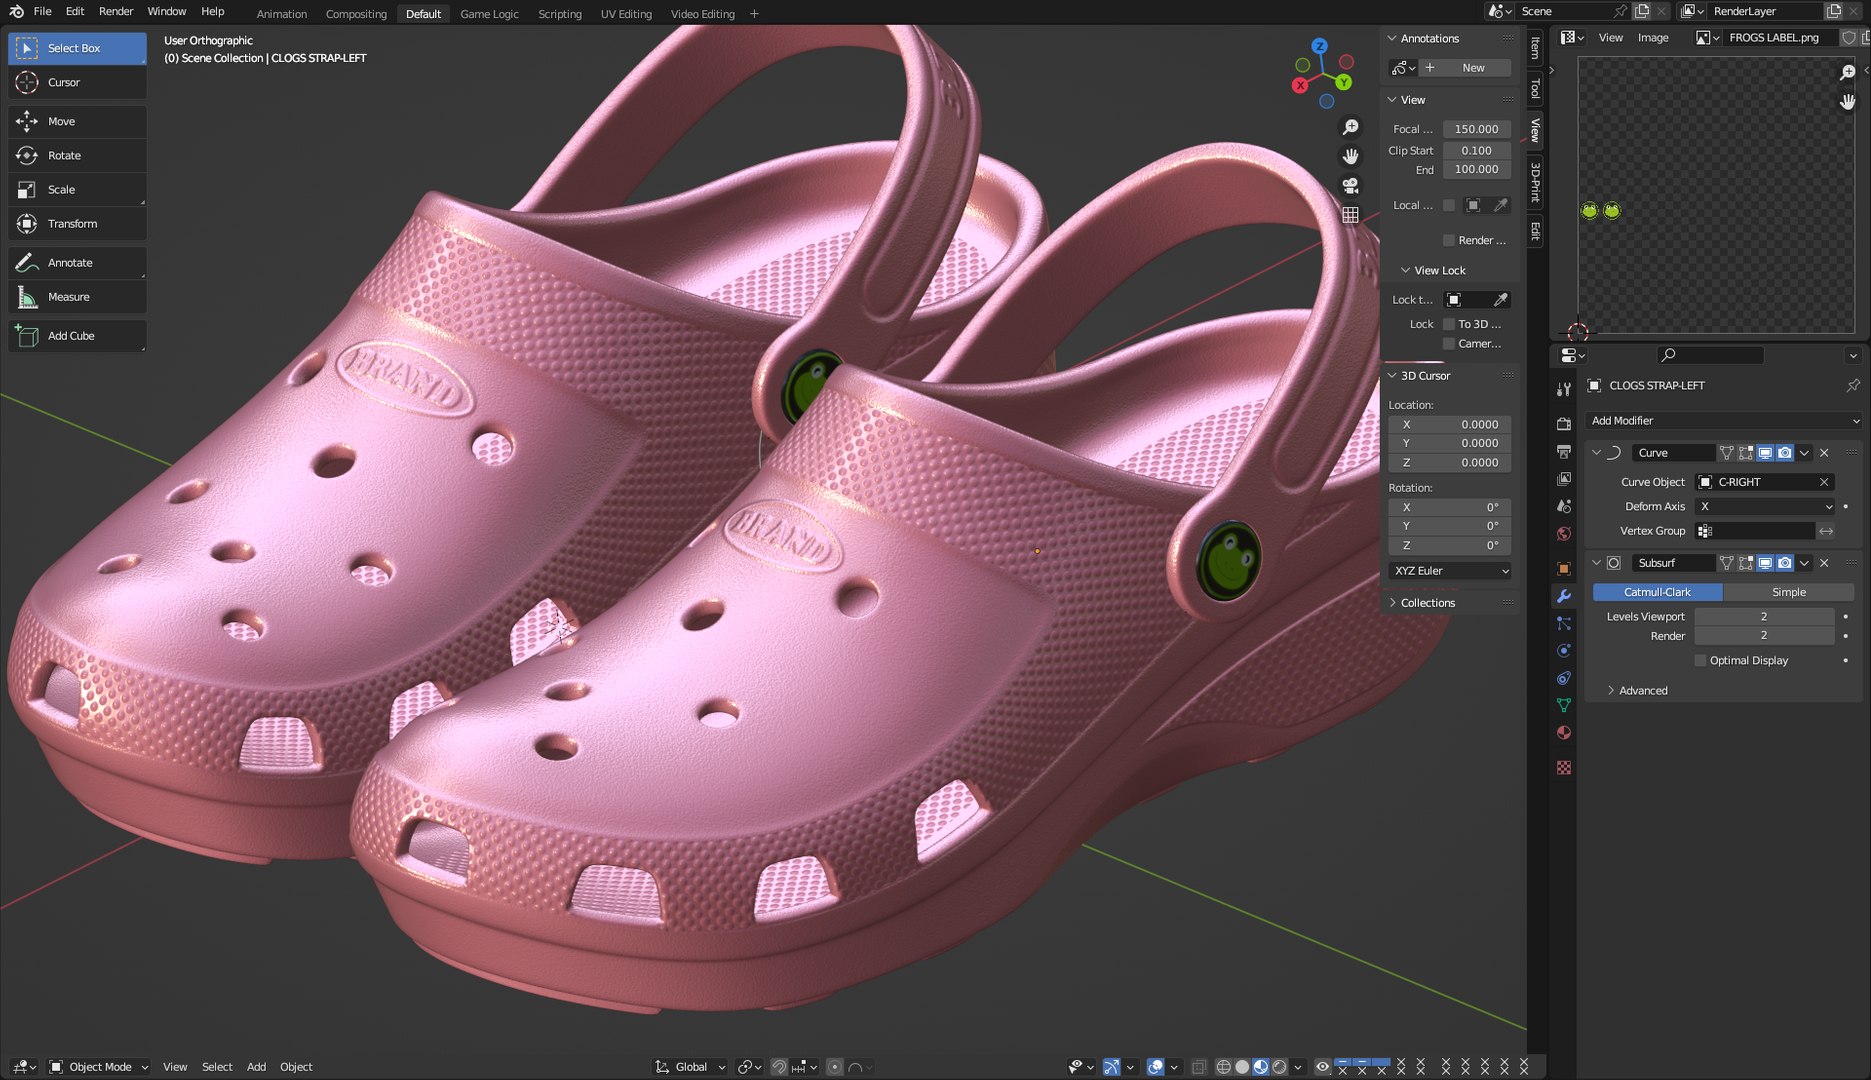Image resolution: width=1871 pixels, height=1080 pixels.
Task: Open the Render menu
Action: [116, 11]
